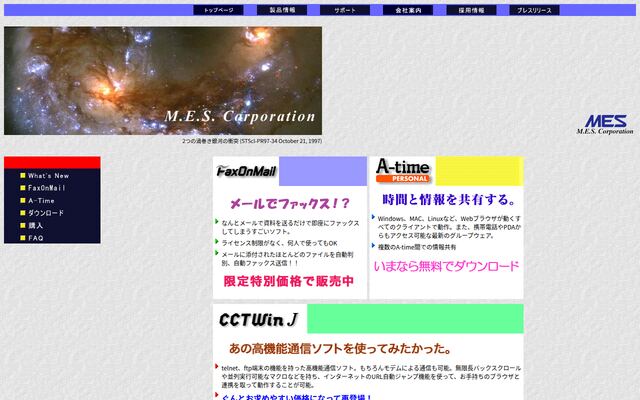The height and width of the screenshot is (400, 640).
Task: Go to 購入 in the sidebar
Action: pyautogui.click(x=36, y=225)
